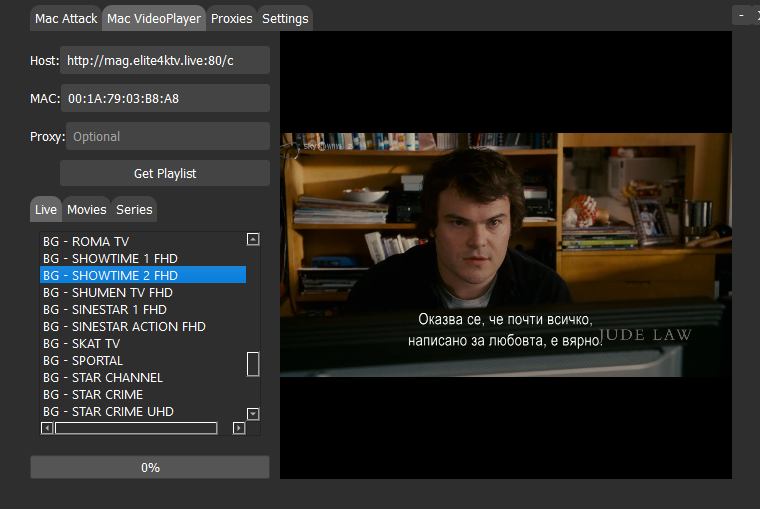Screen dimensions: 760x509
Task: Choose BG - SHUMEN TV FHD
Action: point(143,292)
